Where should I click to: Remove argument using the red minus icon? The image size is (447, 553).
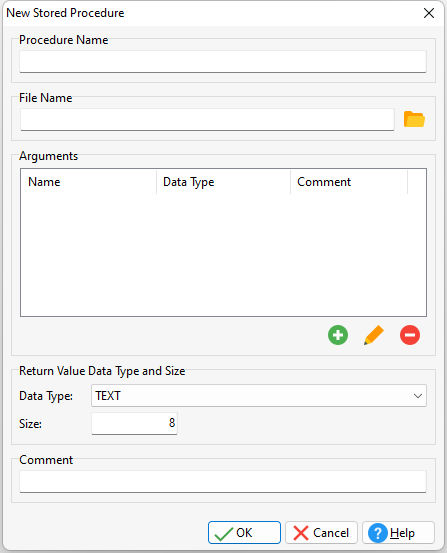coord(410,335)
